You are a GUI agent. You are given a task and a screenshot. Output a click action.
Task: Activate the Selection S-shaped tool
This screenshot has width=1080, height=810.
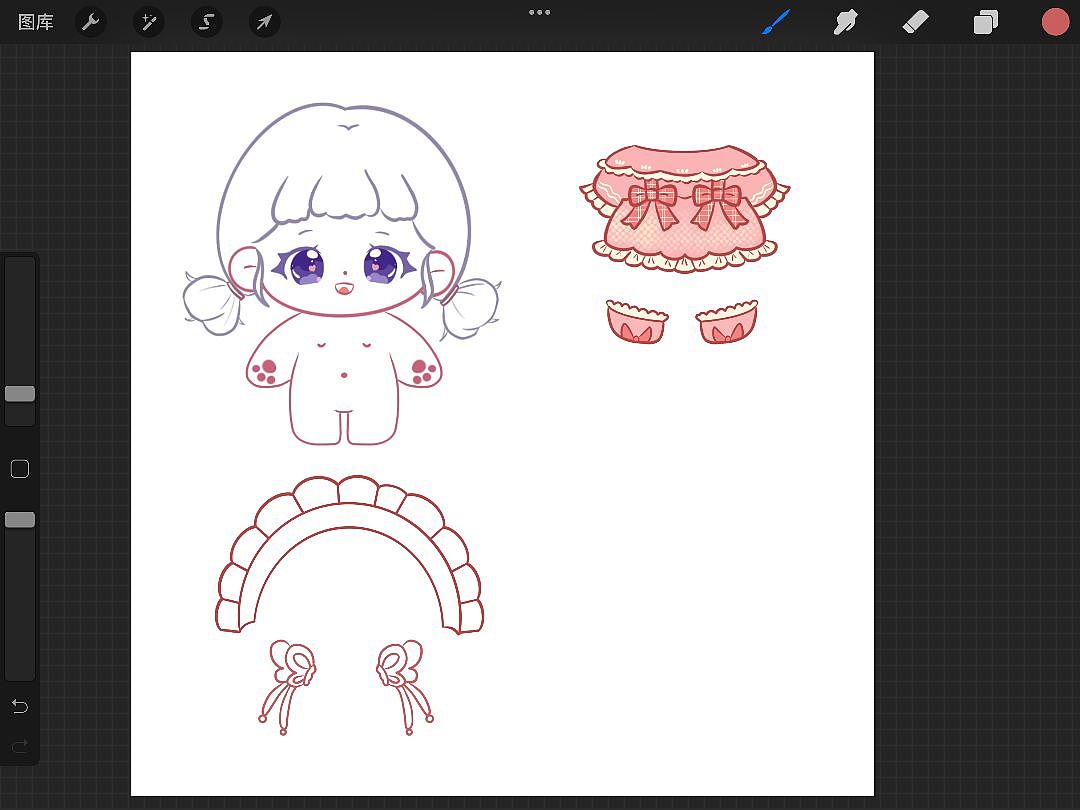tap(206, 22)
